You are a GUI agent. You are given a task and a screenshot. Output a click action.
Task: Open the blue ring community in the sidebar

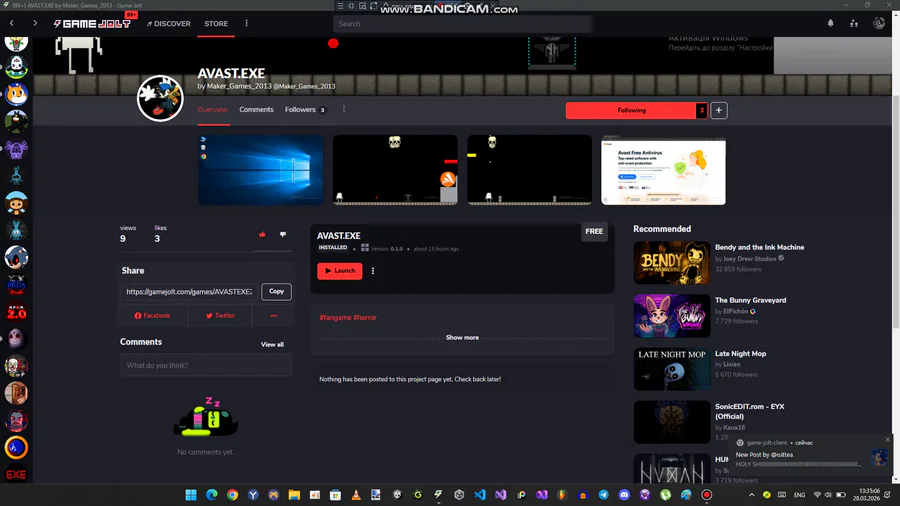click(x=16, y=447)
